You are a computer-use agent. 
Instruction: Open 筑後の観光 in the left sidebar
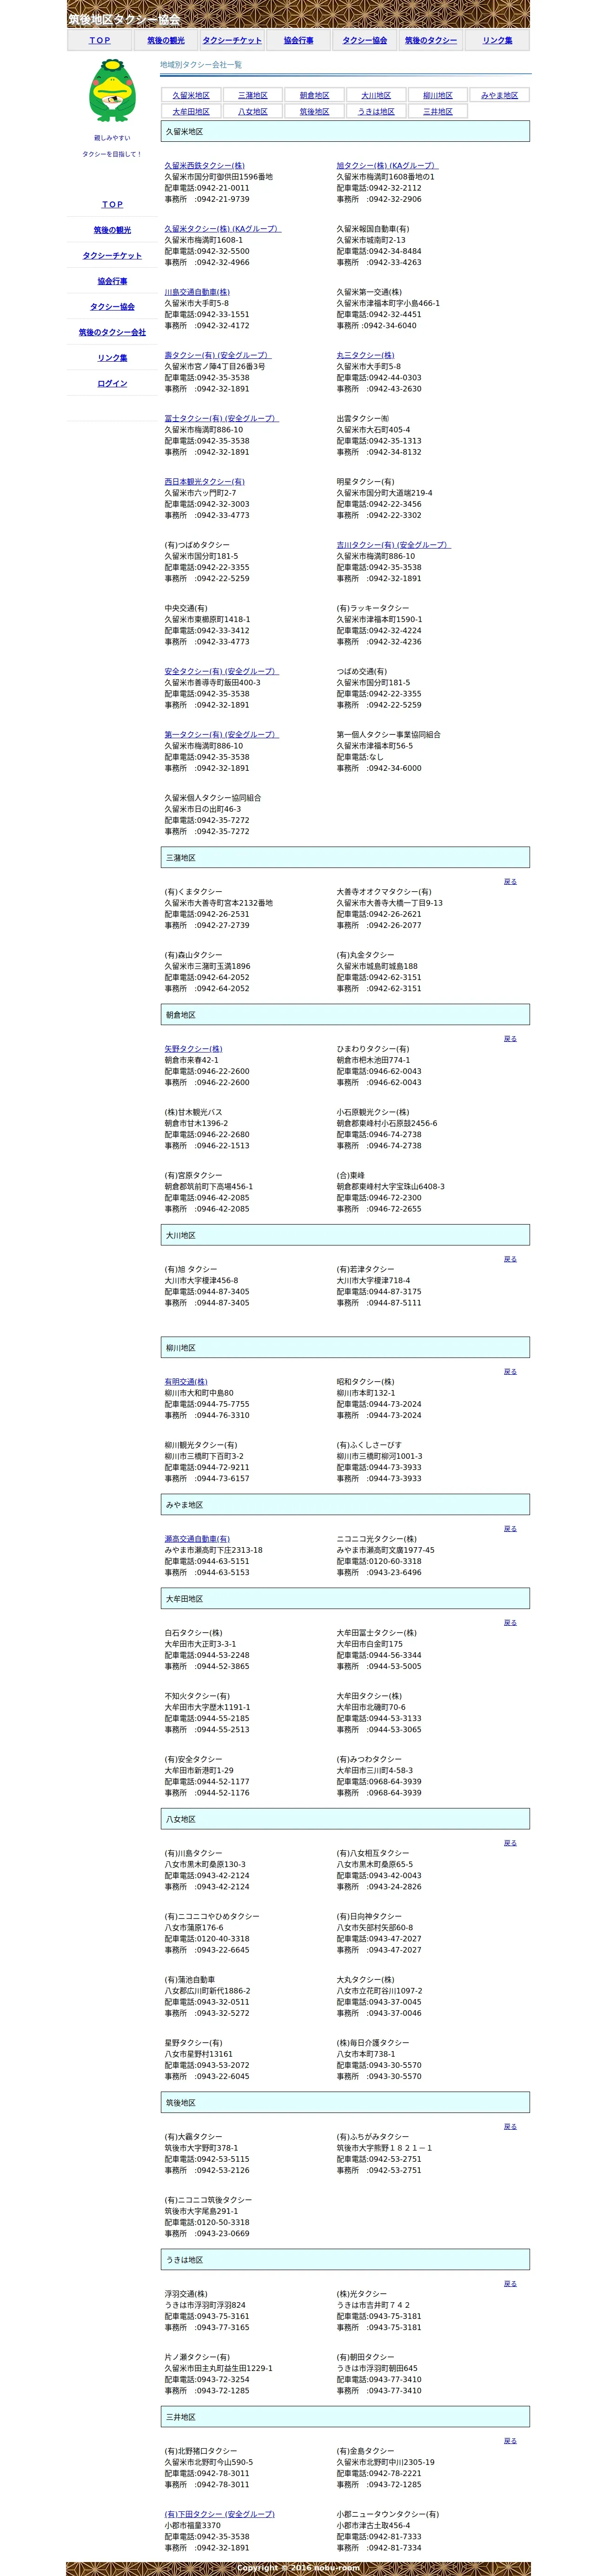tap(112, 230)
